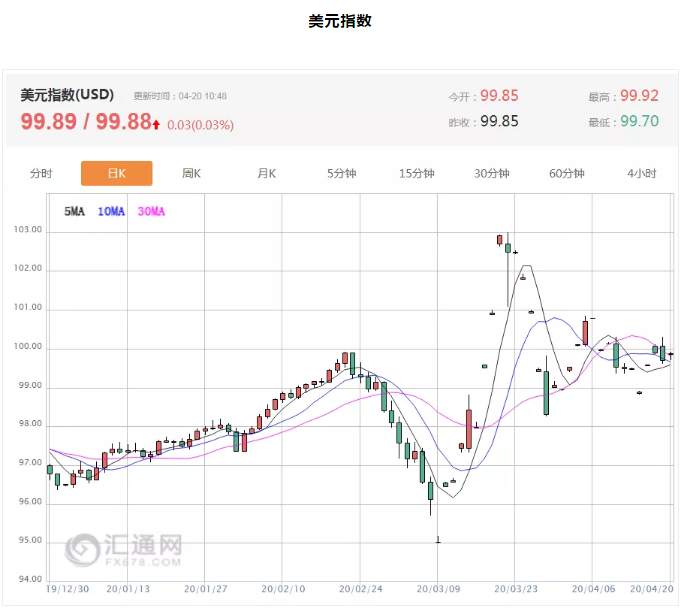Switch to the 月K monthly tab
This screenshot has height=610, width=684.
click(x=267, y=174)
